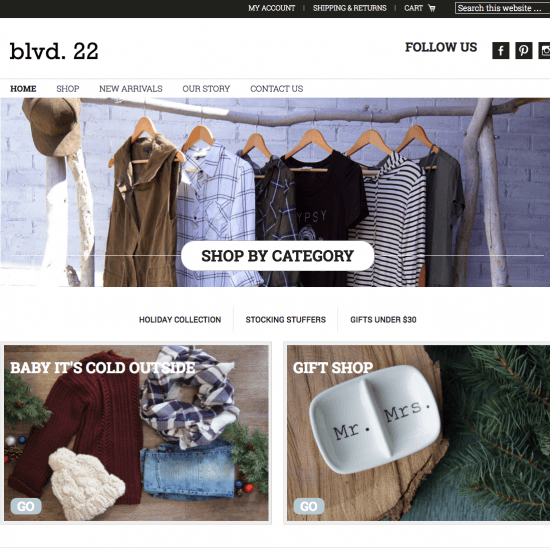Open the Cart link
The image size is (550, 550).
point(413,8)
